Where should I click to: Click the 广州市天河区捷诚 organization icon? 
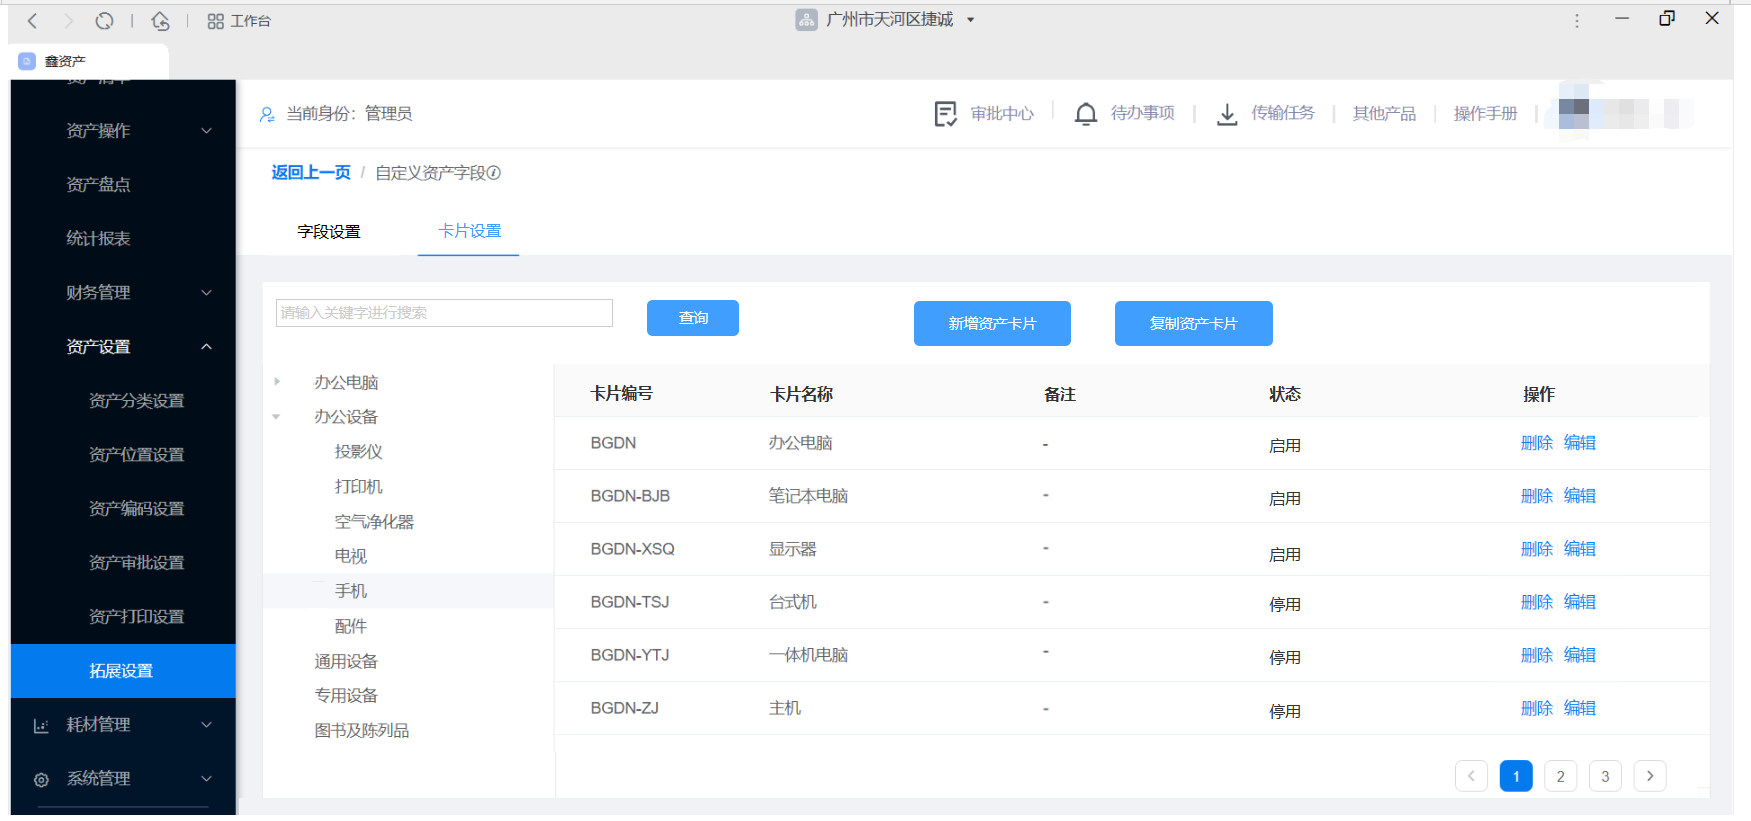coord(806,19)
